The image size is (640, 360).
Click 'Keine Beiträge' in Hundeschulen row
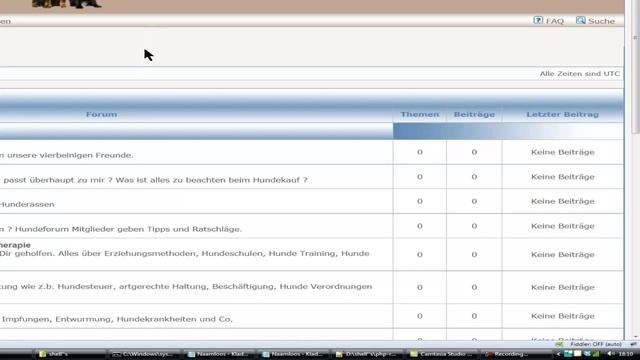563,255
